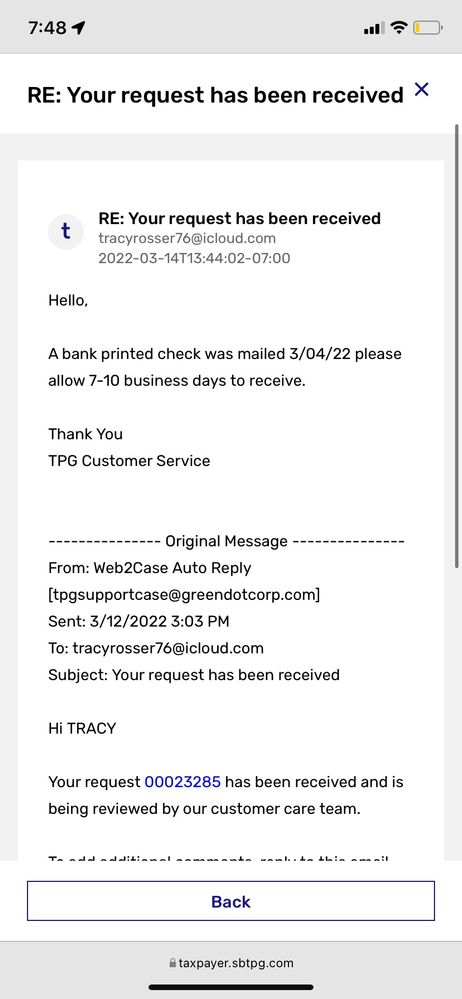This screenshot has width=462, height=999.
Task: Tap sender email tracyrosser76@icloud.com under subject
Action: pos(187,238)
